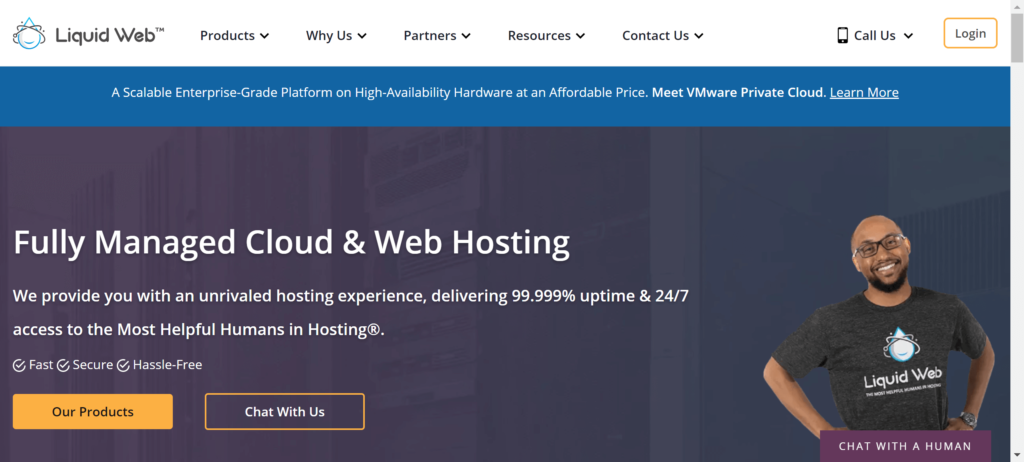The height and width of the screenshot is (462, 1024).
Task: Open the Partners menu
Action: (x=430, y=36)
